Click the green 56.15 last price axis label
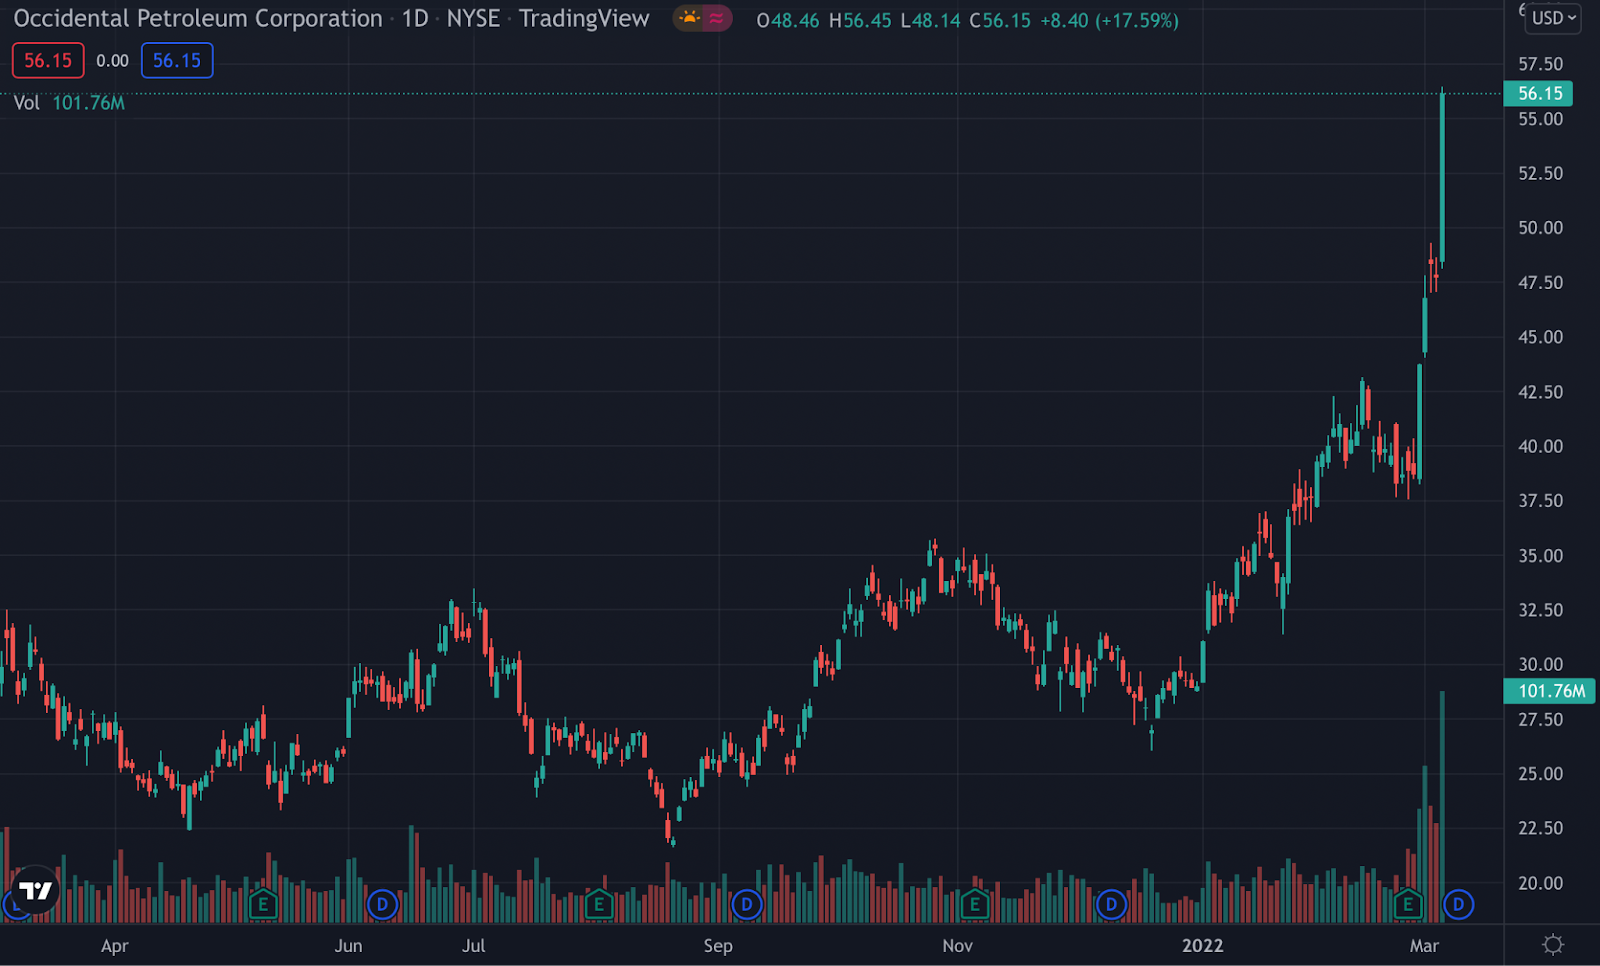Viewport: 1600px width, 966px height. [x=1539, y=93]
